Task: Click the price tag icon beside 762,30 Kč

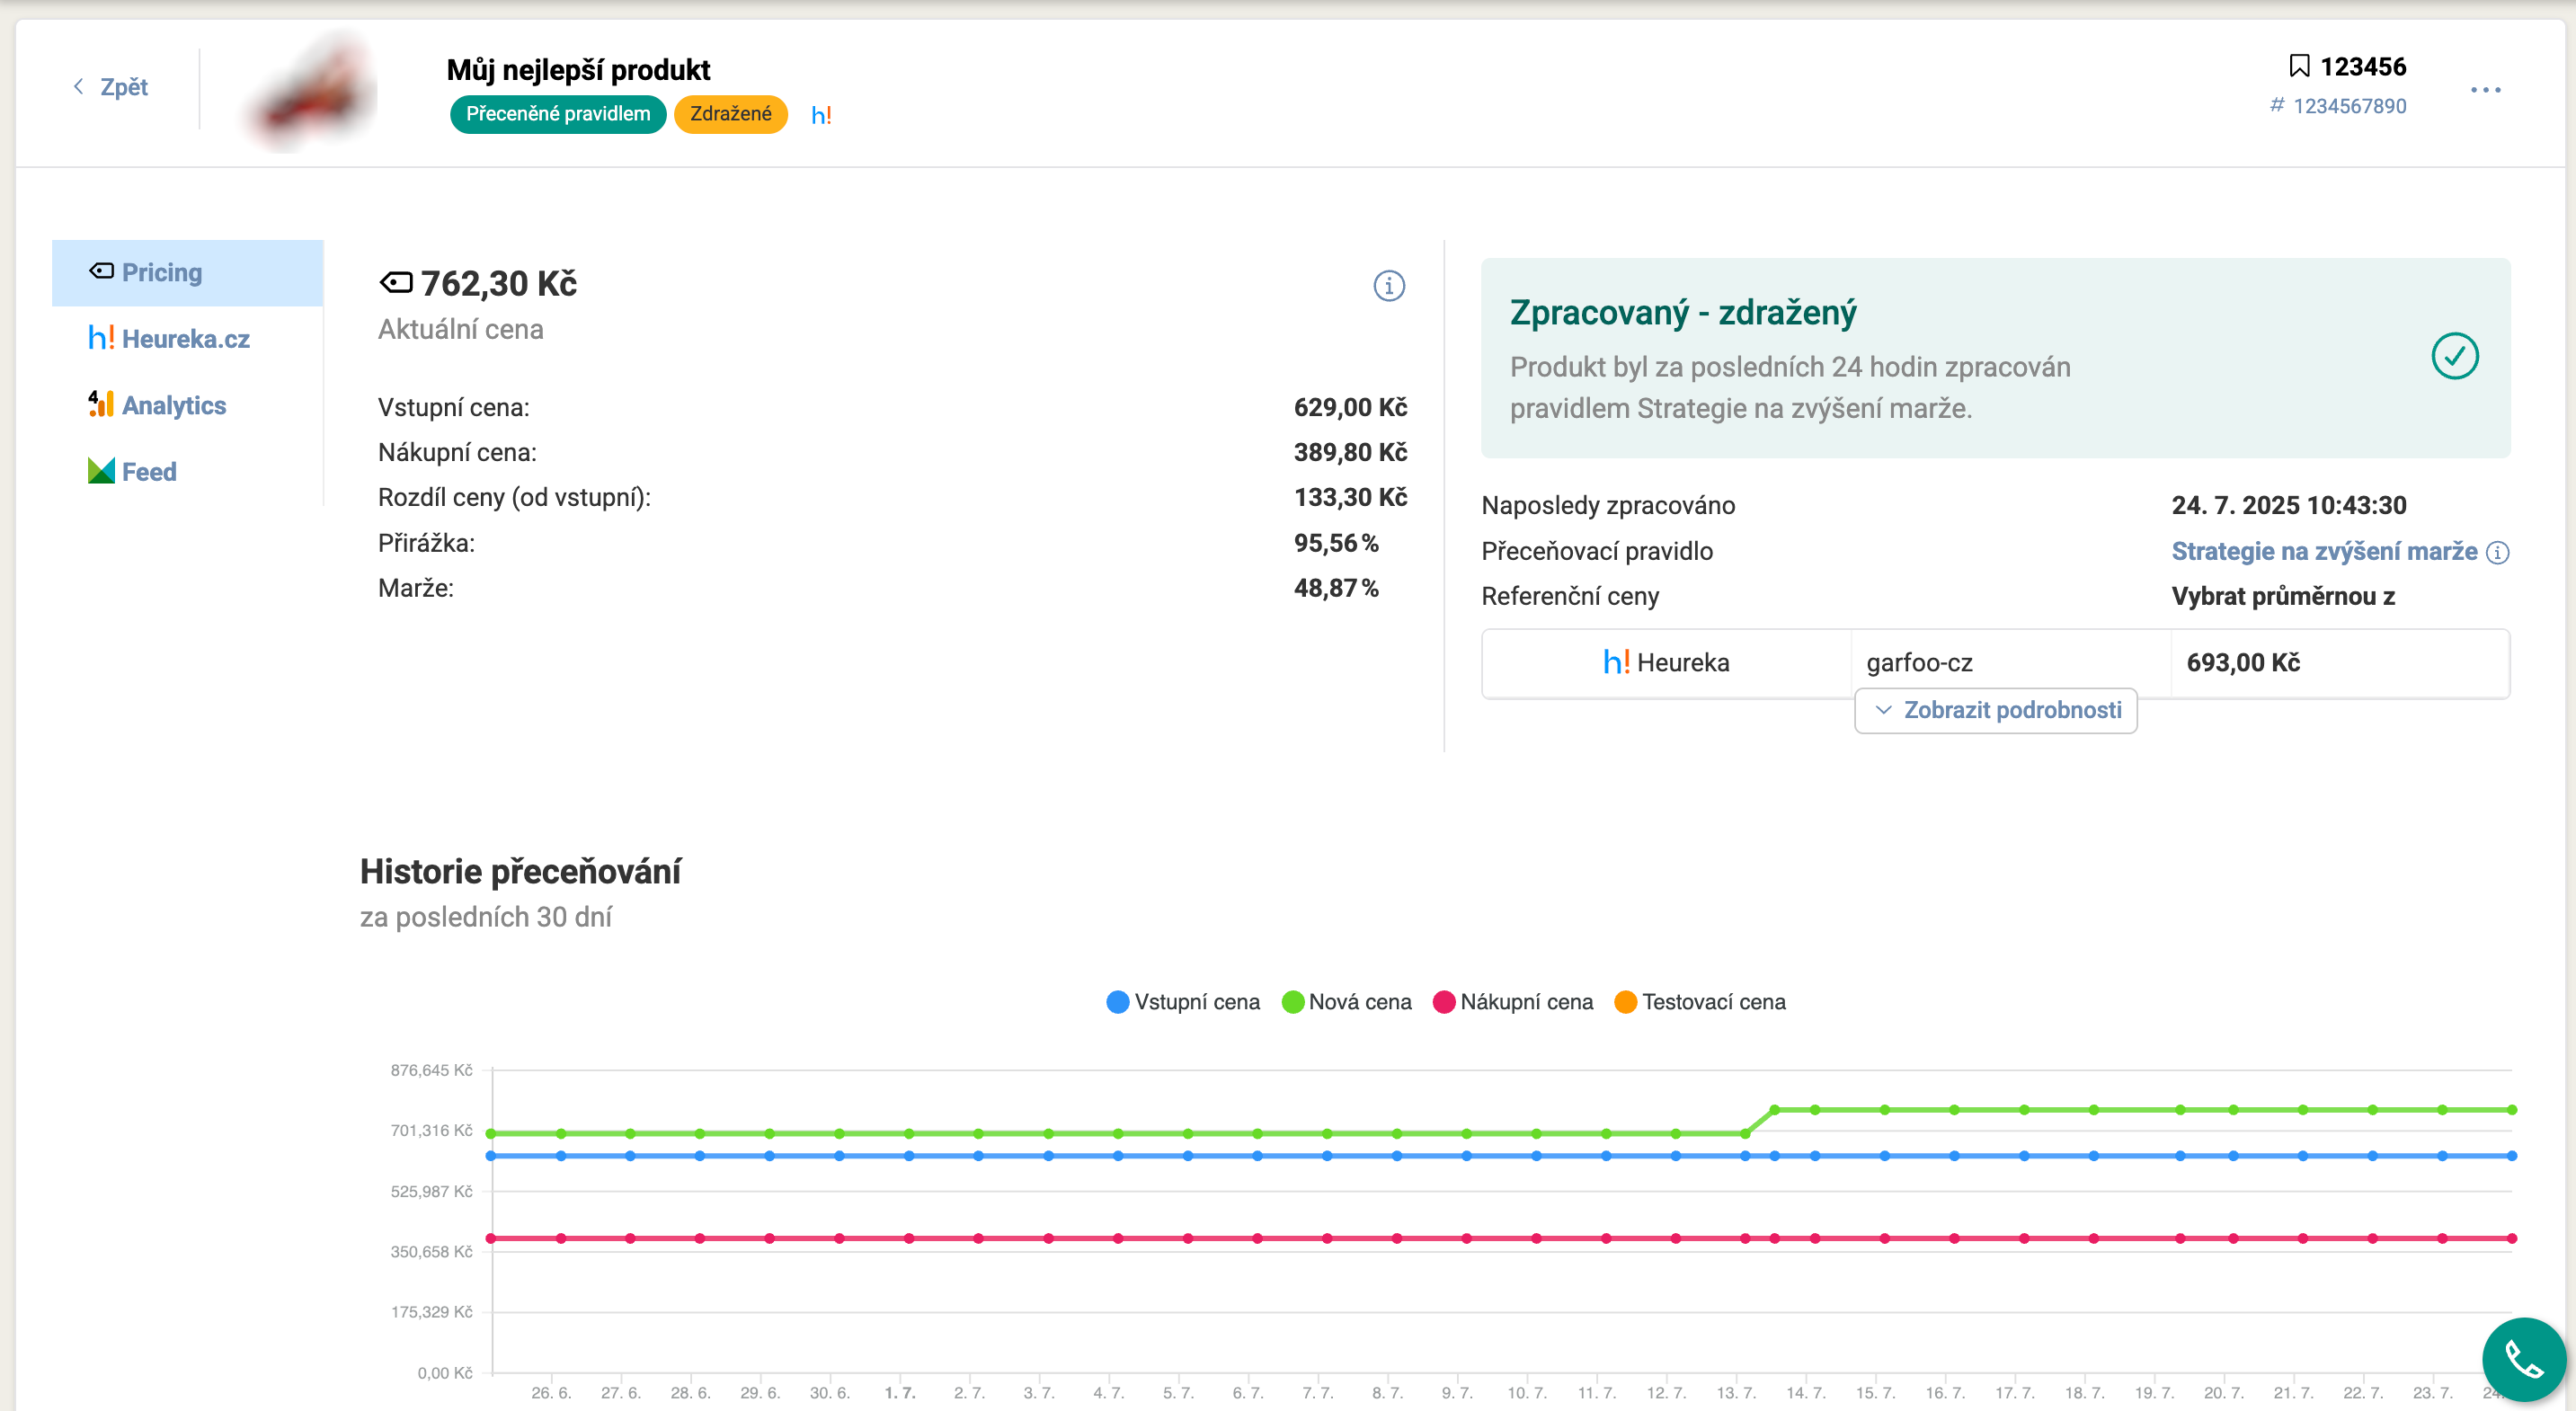Action: click(395, 283)
